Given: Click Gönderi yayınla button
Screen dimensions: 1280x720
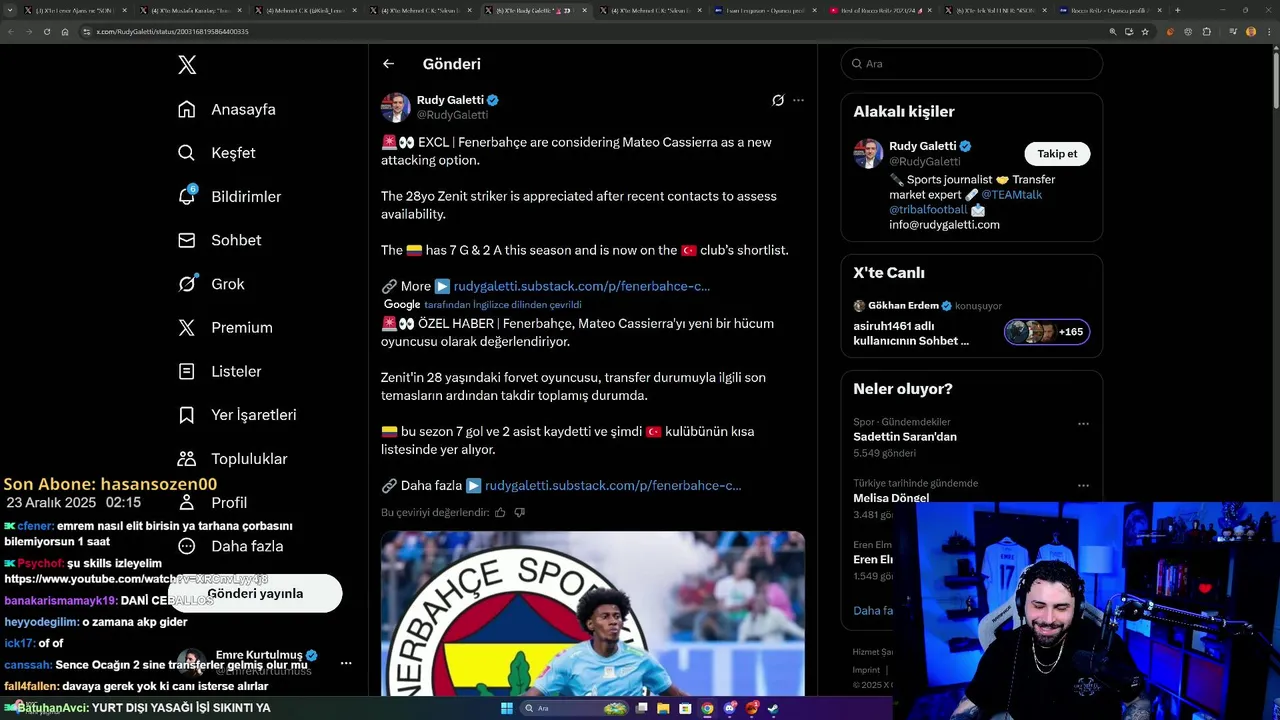Looking at the screenshot, I should tap(255, 593).
